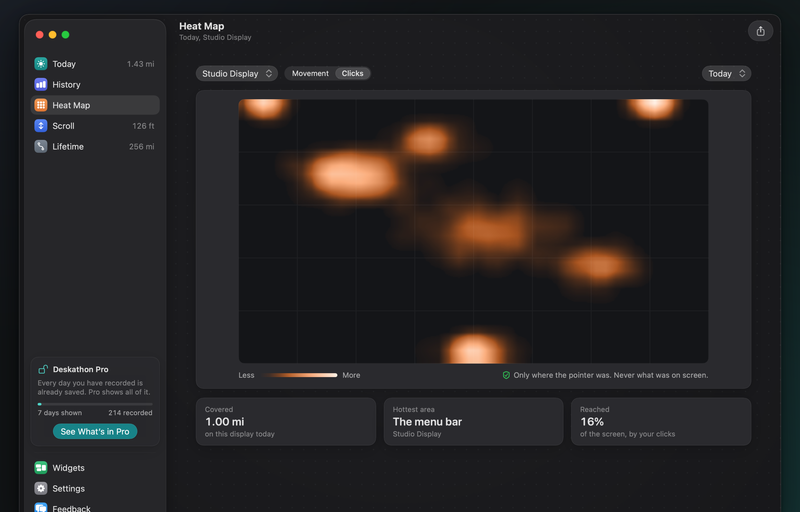Image resolution: width=800 pixels, height=512 pixels.
Task: Click the large hotspot on heat map left
Action: [x=353, y=175]
